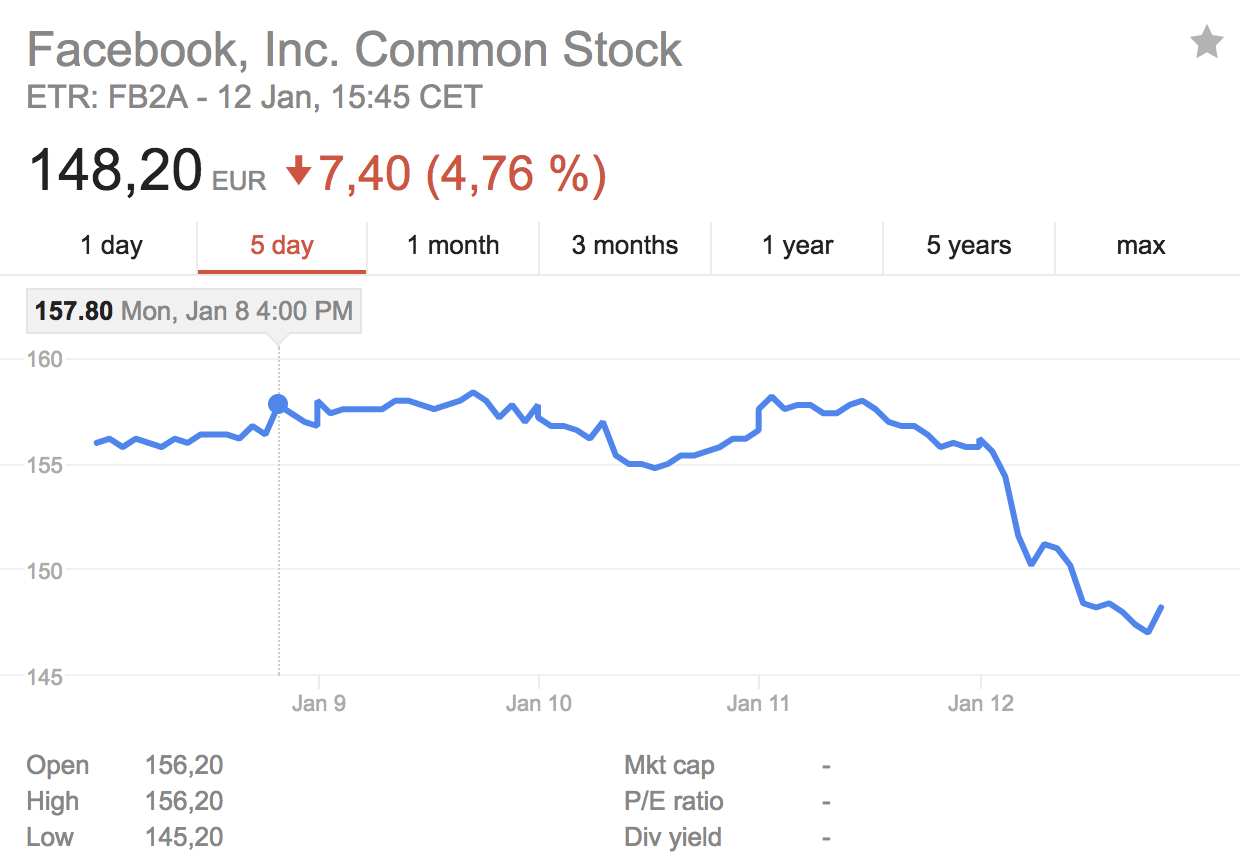This screenshot has height=864, width=1240.
Task: Switch to the 1 day chart view
Action: pos(110,245)
